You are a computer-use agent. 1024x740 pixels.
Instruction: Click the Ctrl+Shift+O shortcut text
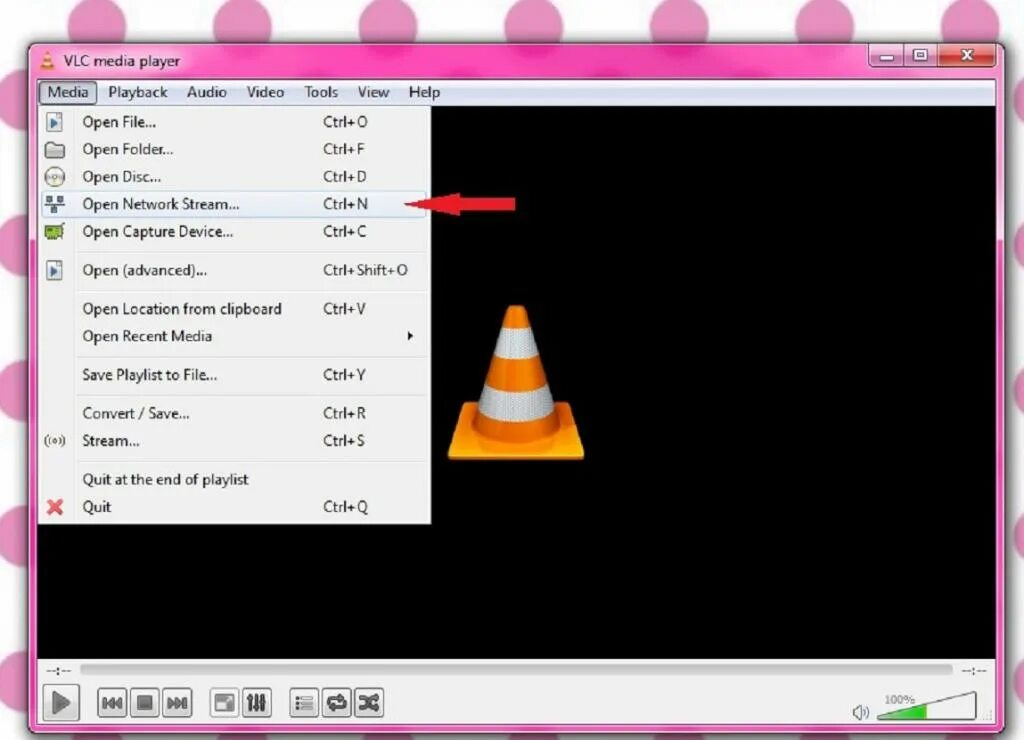[x=365, y=270]
